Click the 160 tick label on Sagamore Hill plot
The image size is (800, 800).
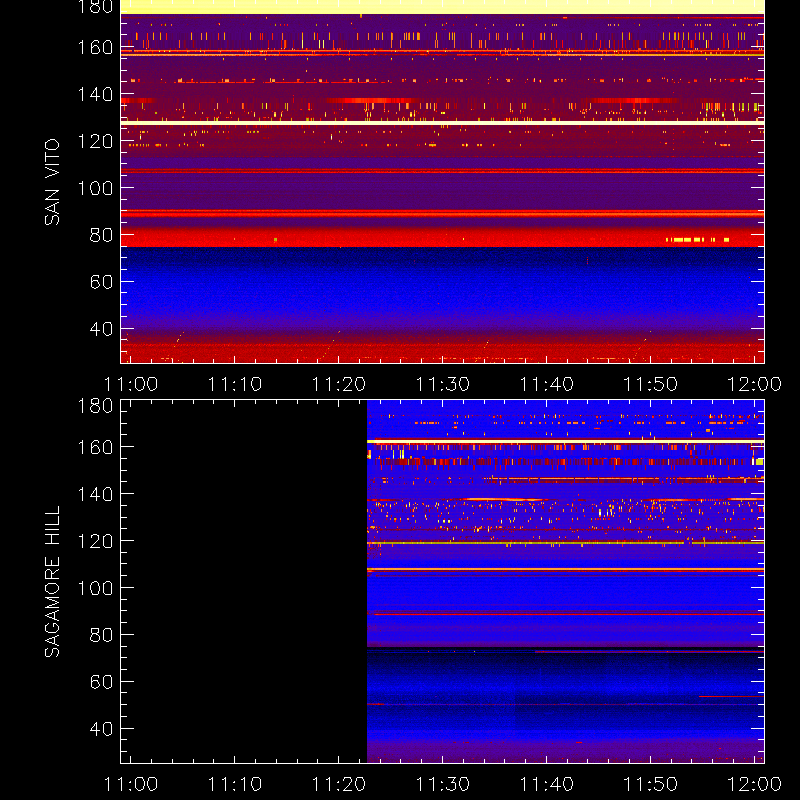(95, 447)
